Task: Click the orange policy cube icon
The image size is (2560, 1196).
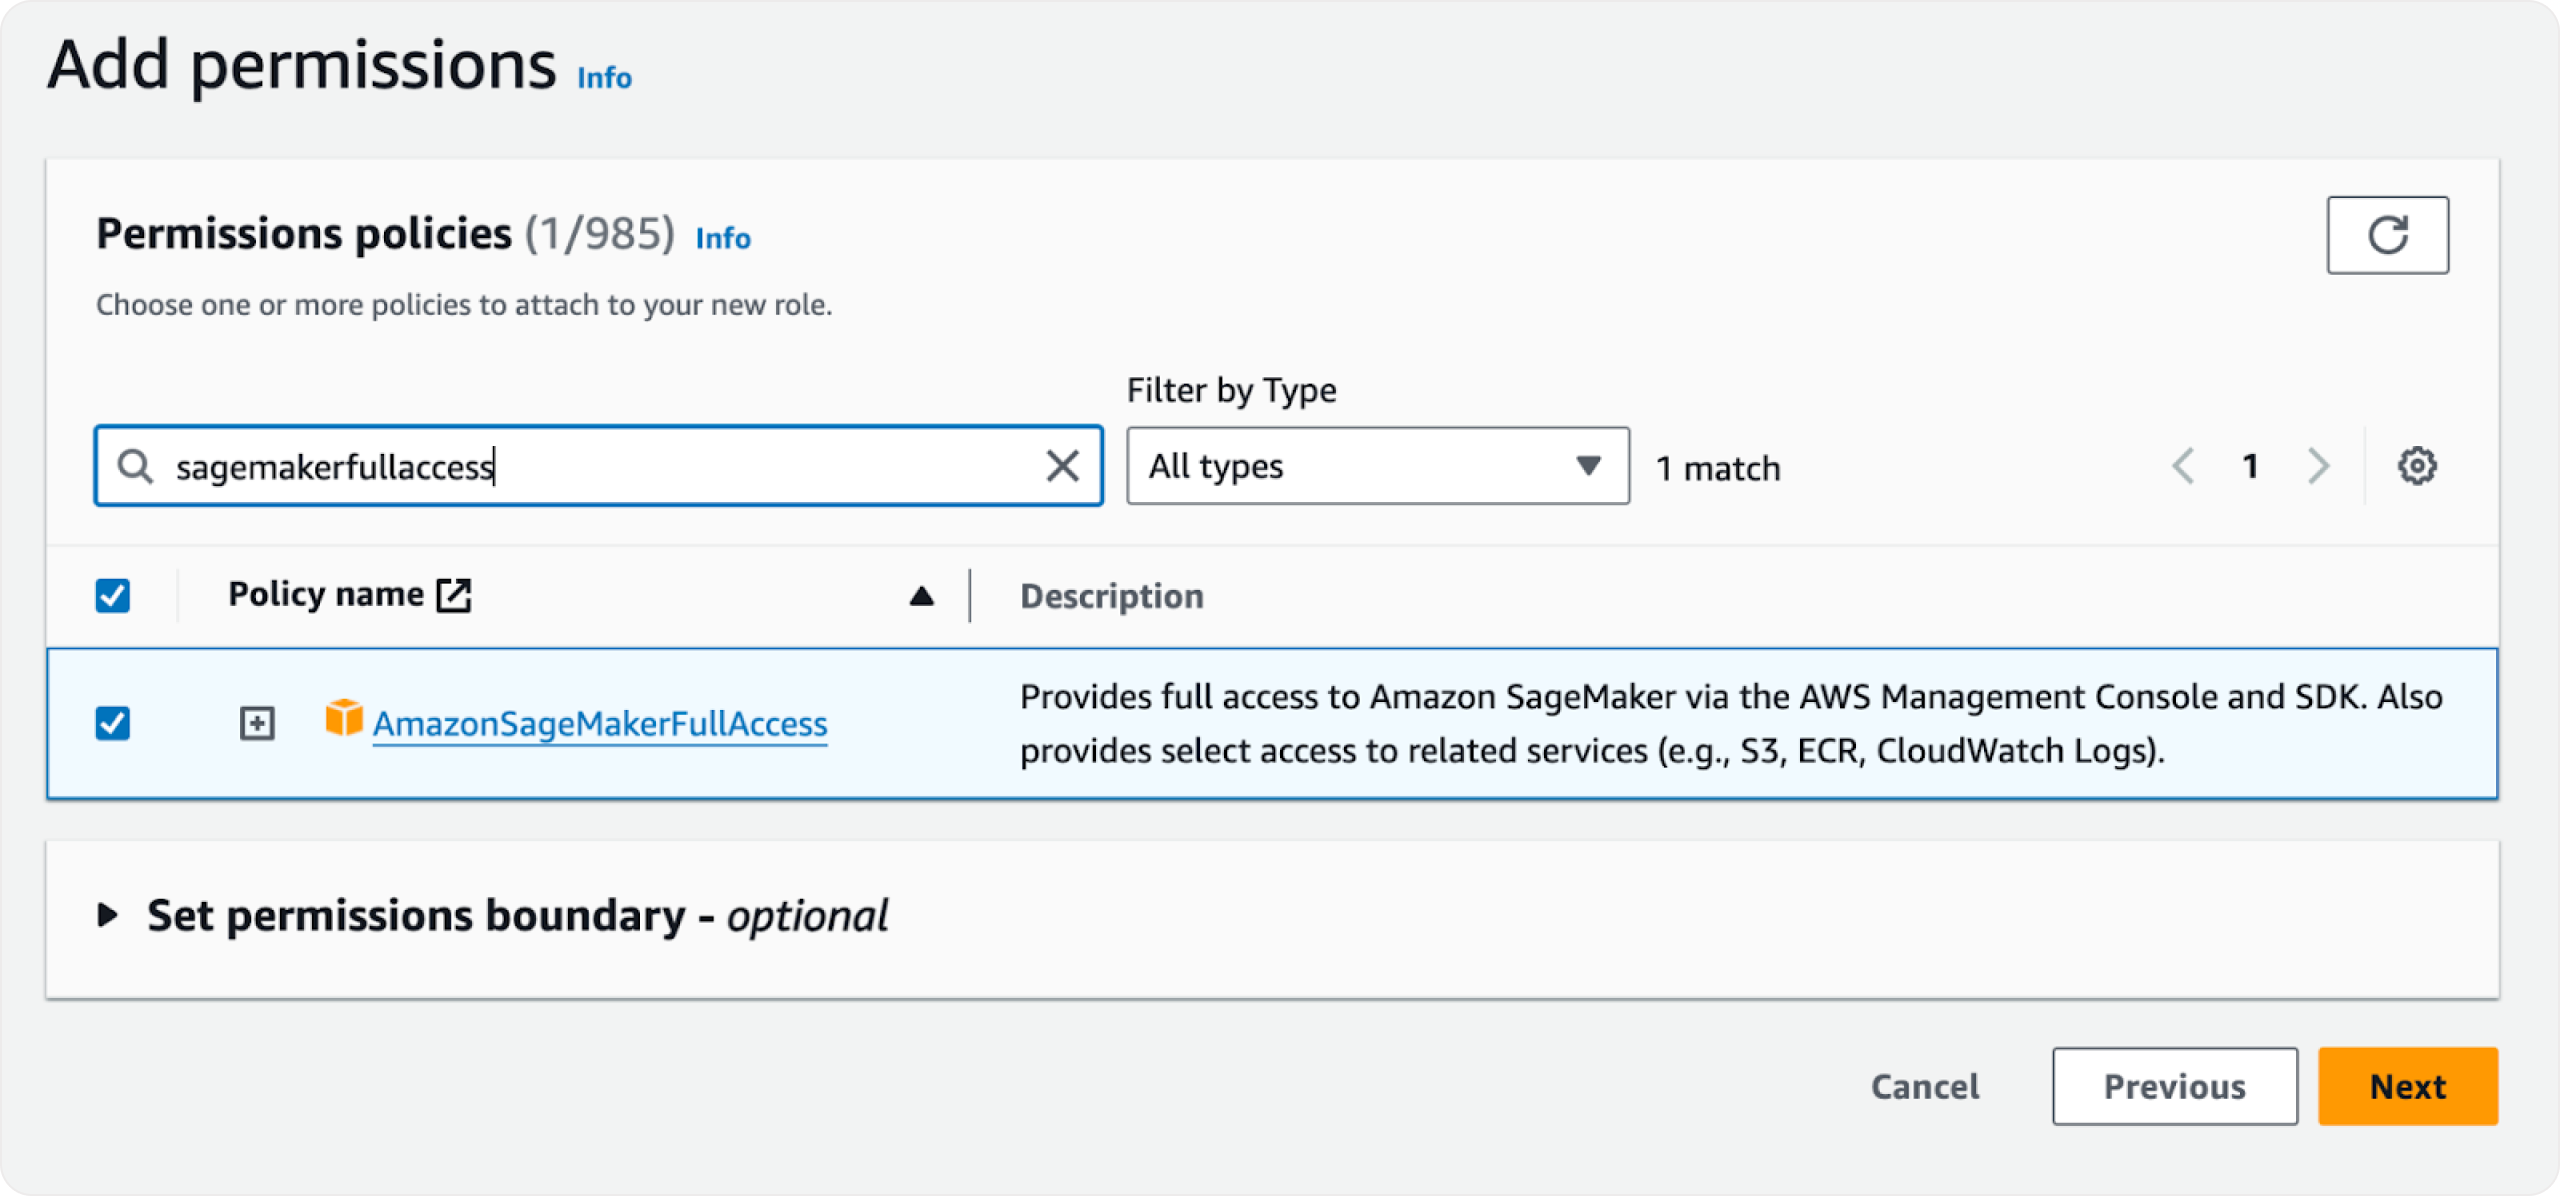Action: pos(344,719)
